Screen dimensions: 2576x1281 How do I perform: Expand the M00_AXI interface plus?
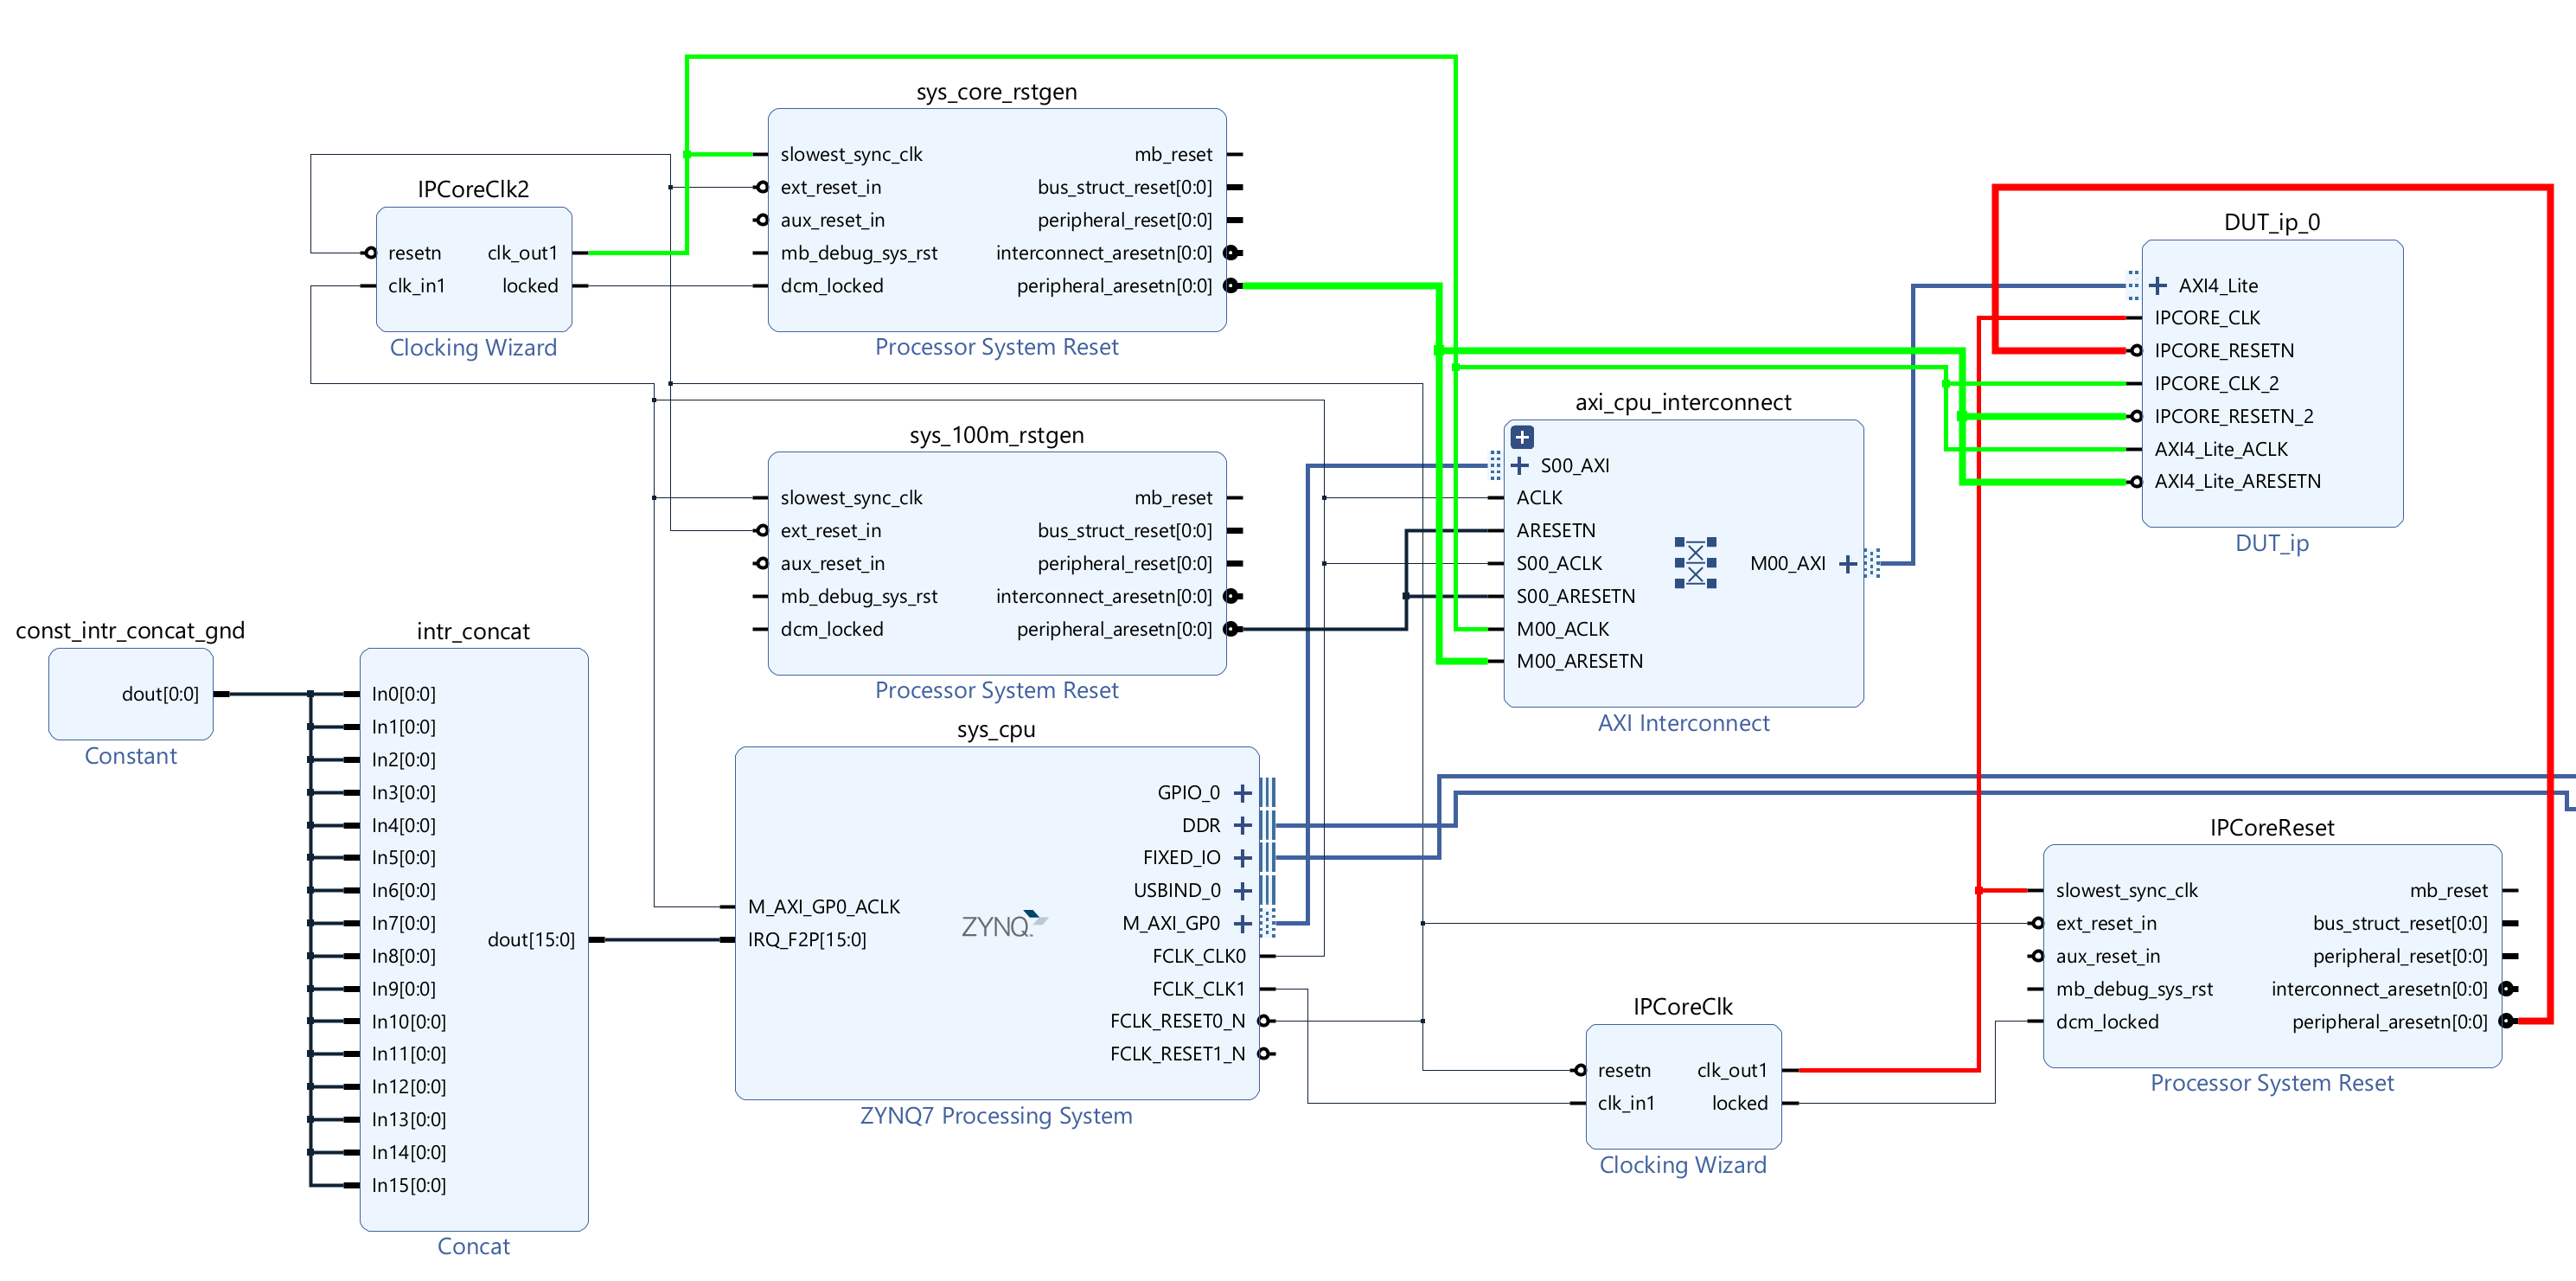click(1848, 564)
